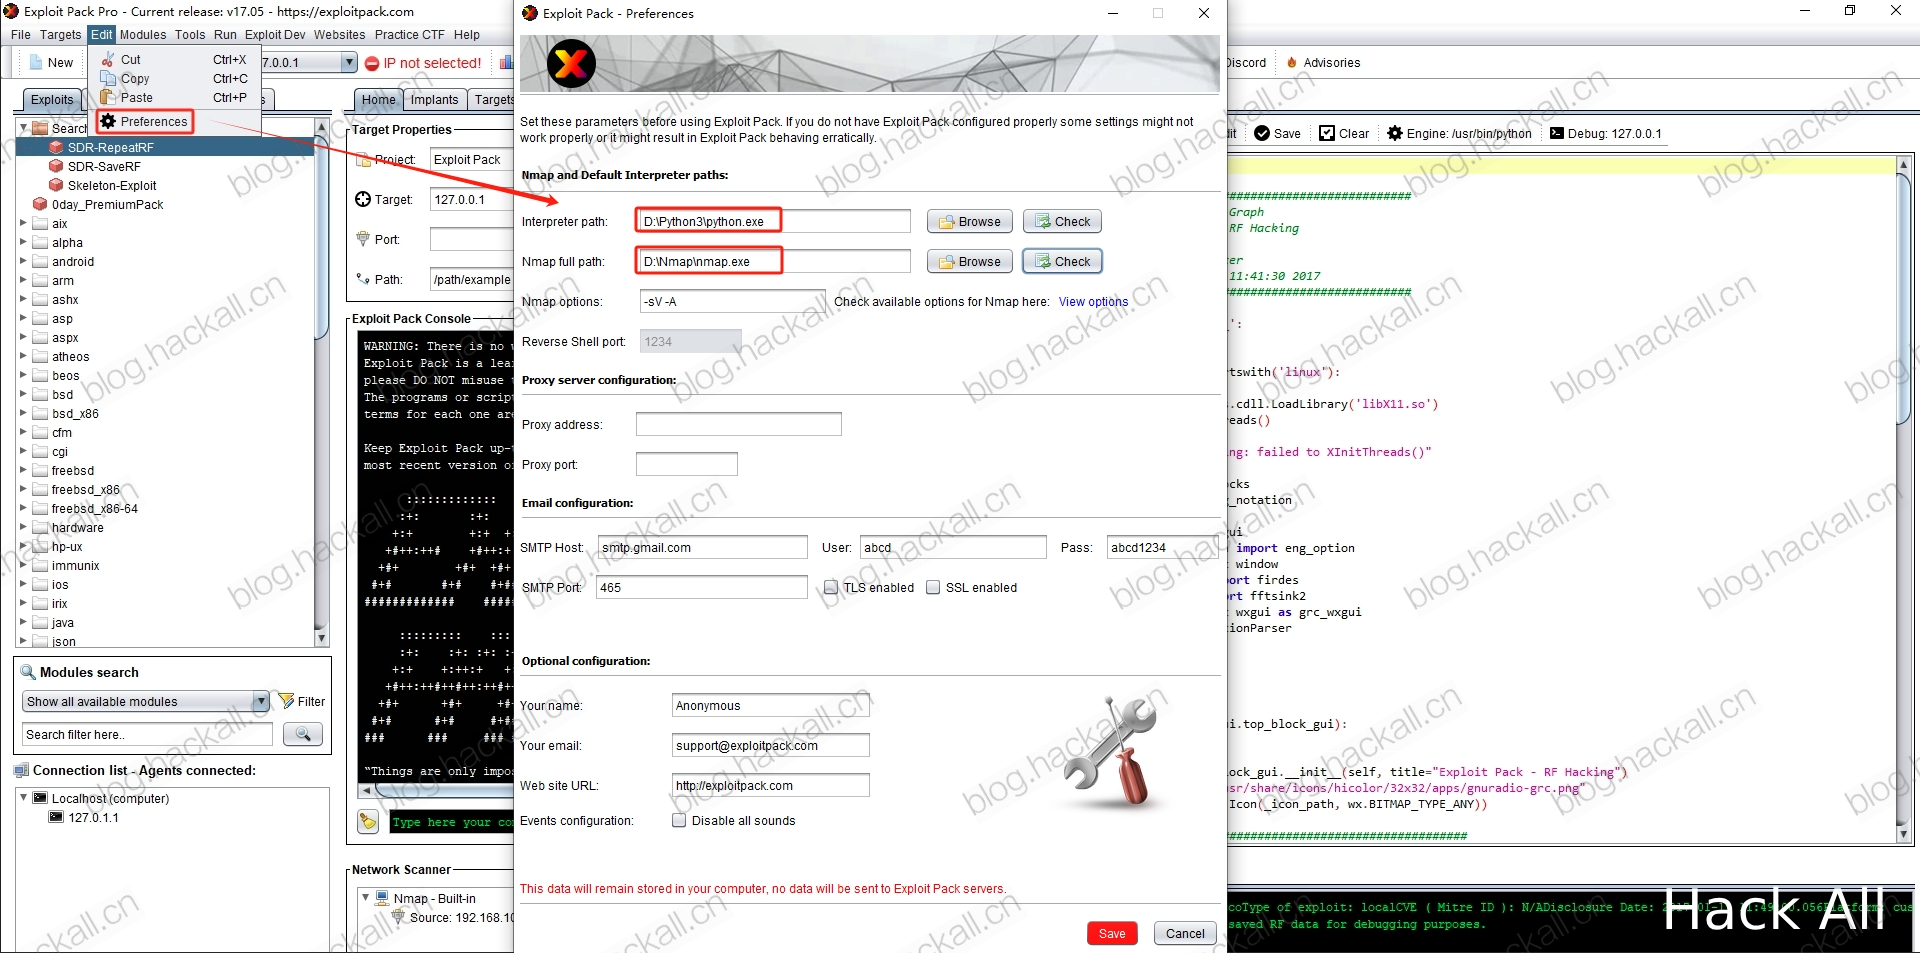
Task: Click the Clear icon in editor toolbar
Action: pyautogui.click(x=1327, y=133)
